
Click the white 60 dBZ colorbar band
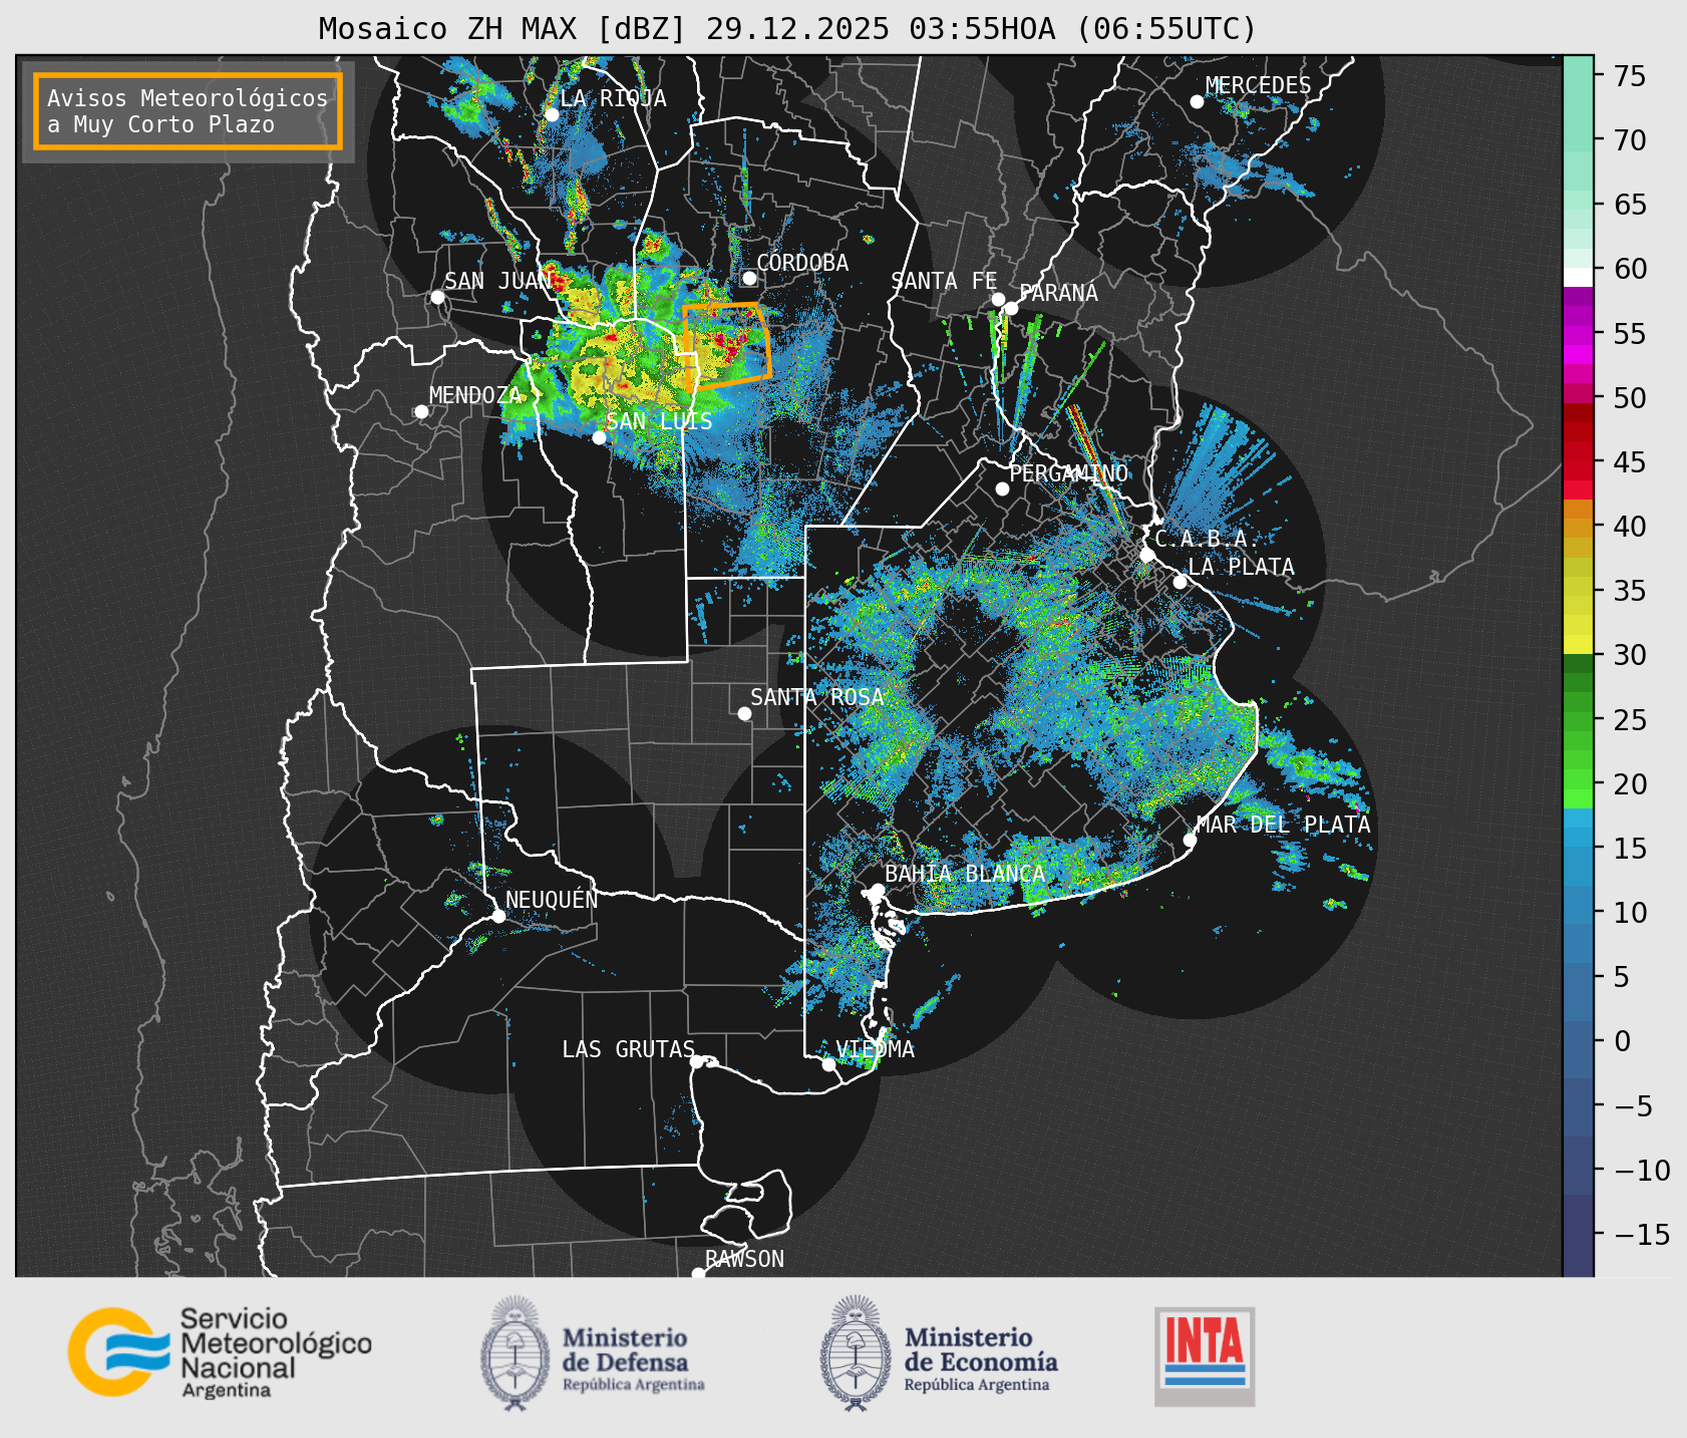coord(1578,277)
